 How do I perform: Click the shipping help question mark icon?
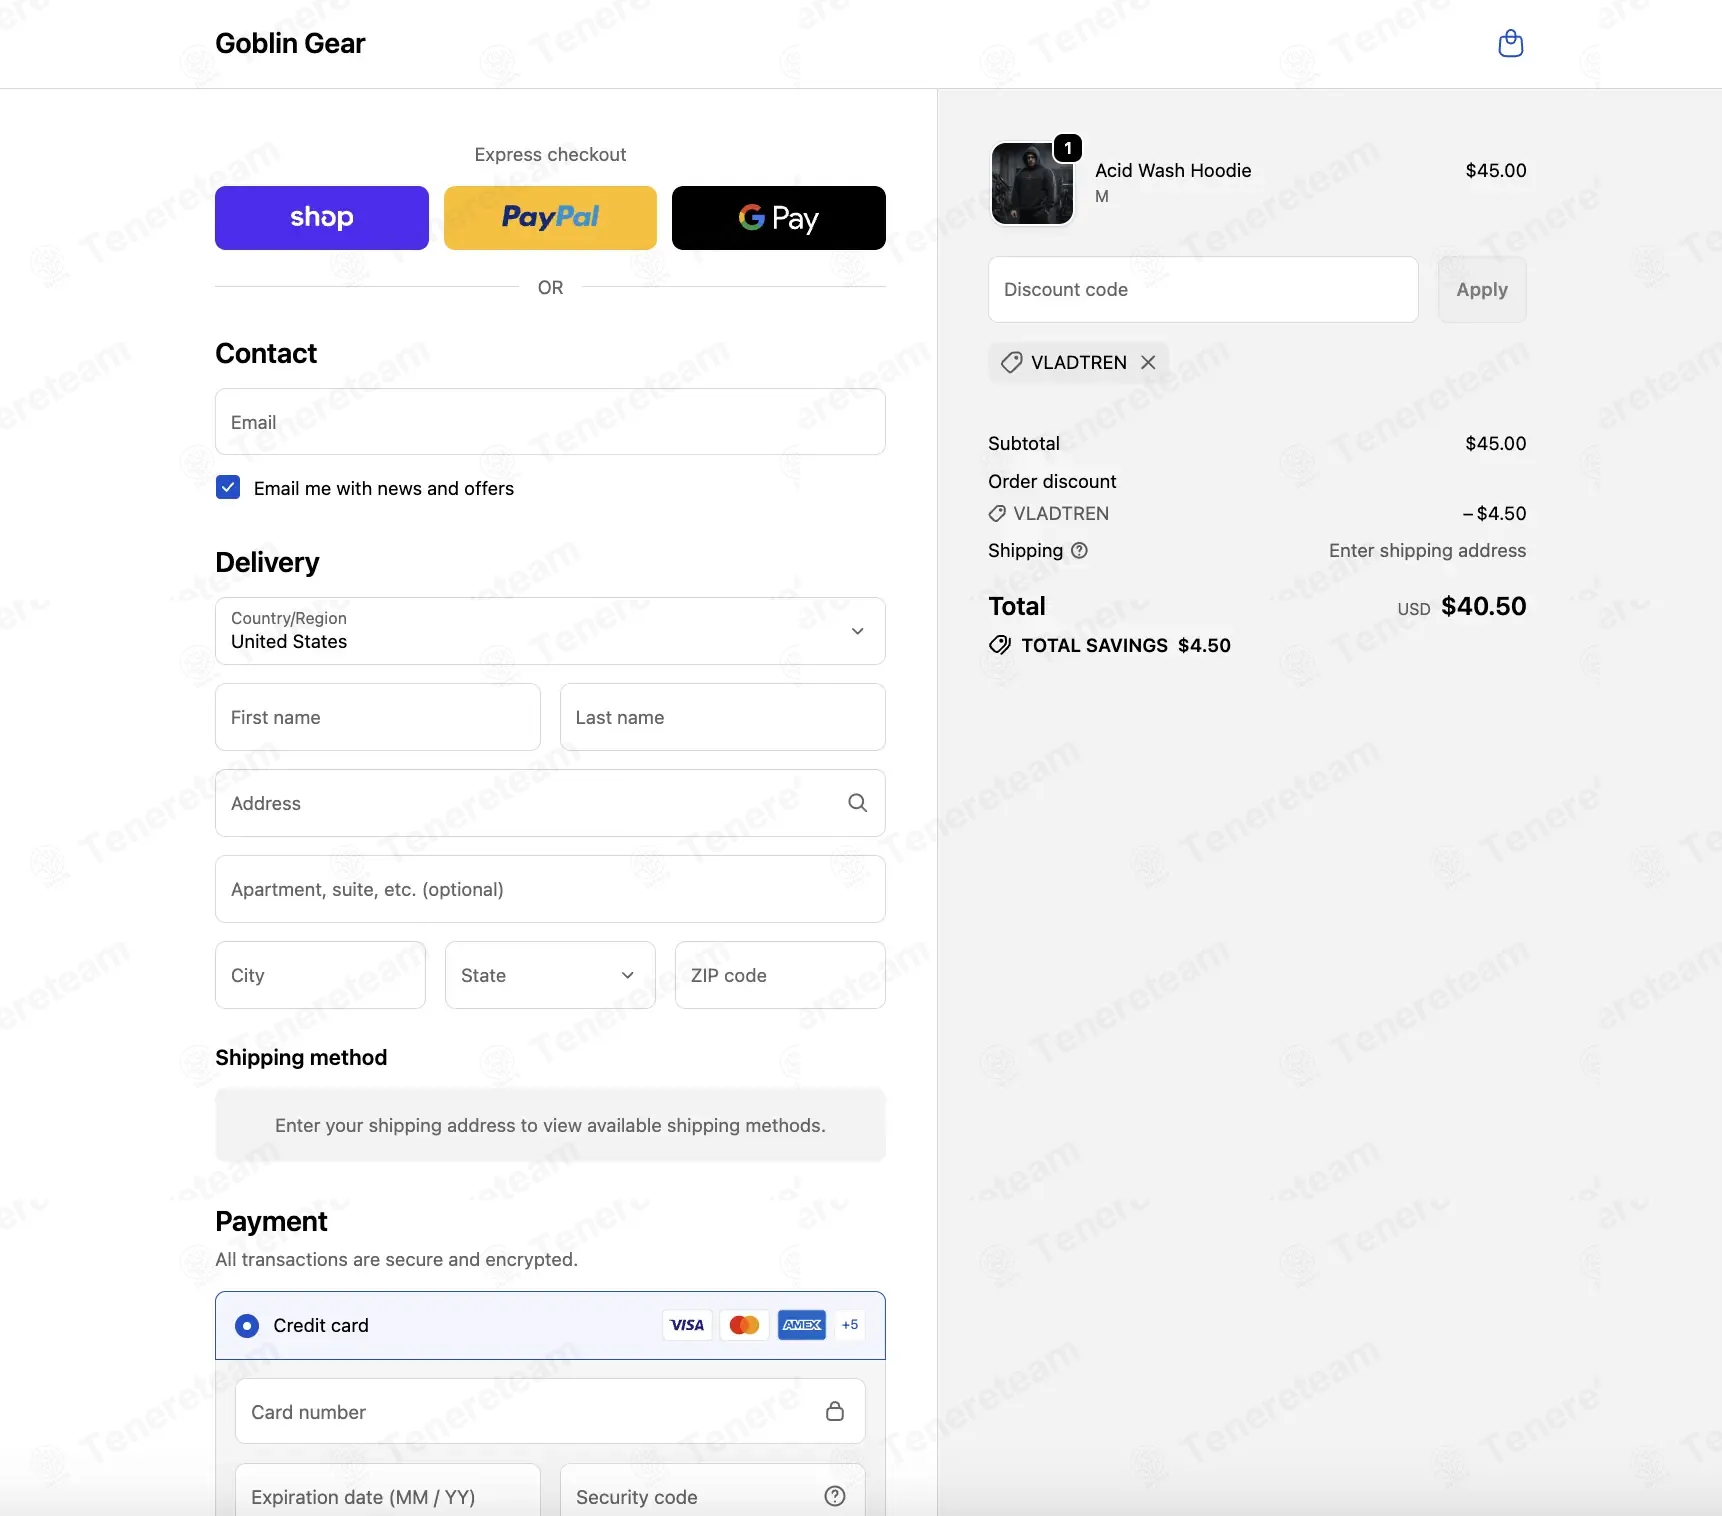1079,550
